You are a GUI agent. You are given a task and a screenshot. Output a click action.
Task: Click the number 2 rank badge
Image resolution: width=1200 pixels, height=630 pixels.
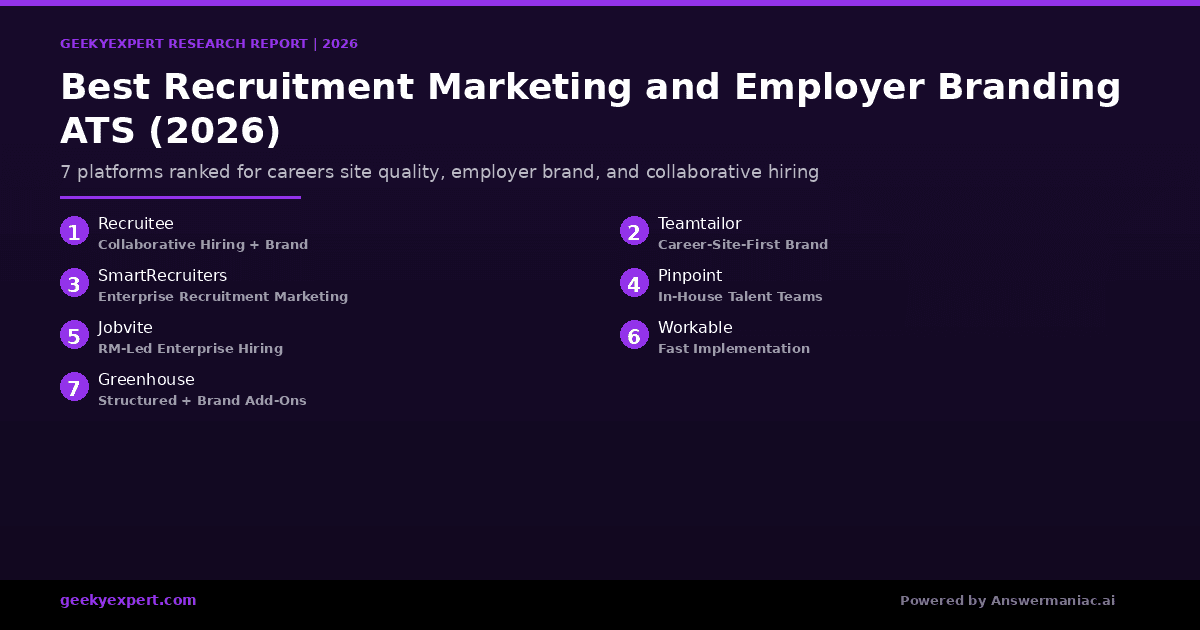(x=634, y=231)
